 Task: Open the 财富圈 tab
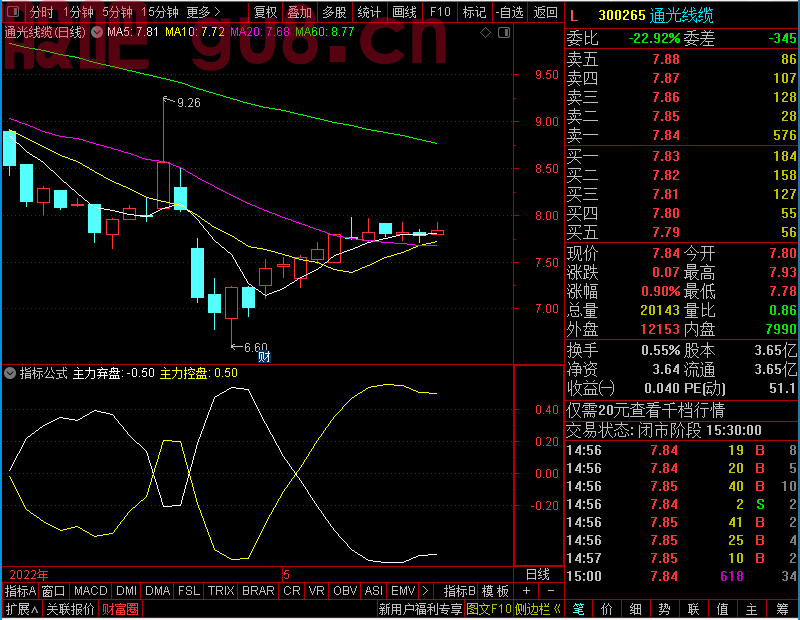[120, 609]
